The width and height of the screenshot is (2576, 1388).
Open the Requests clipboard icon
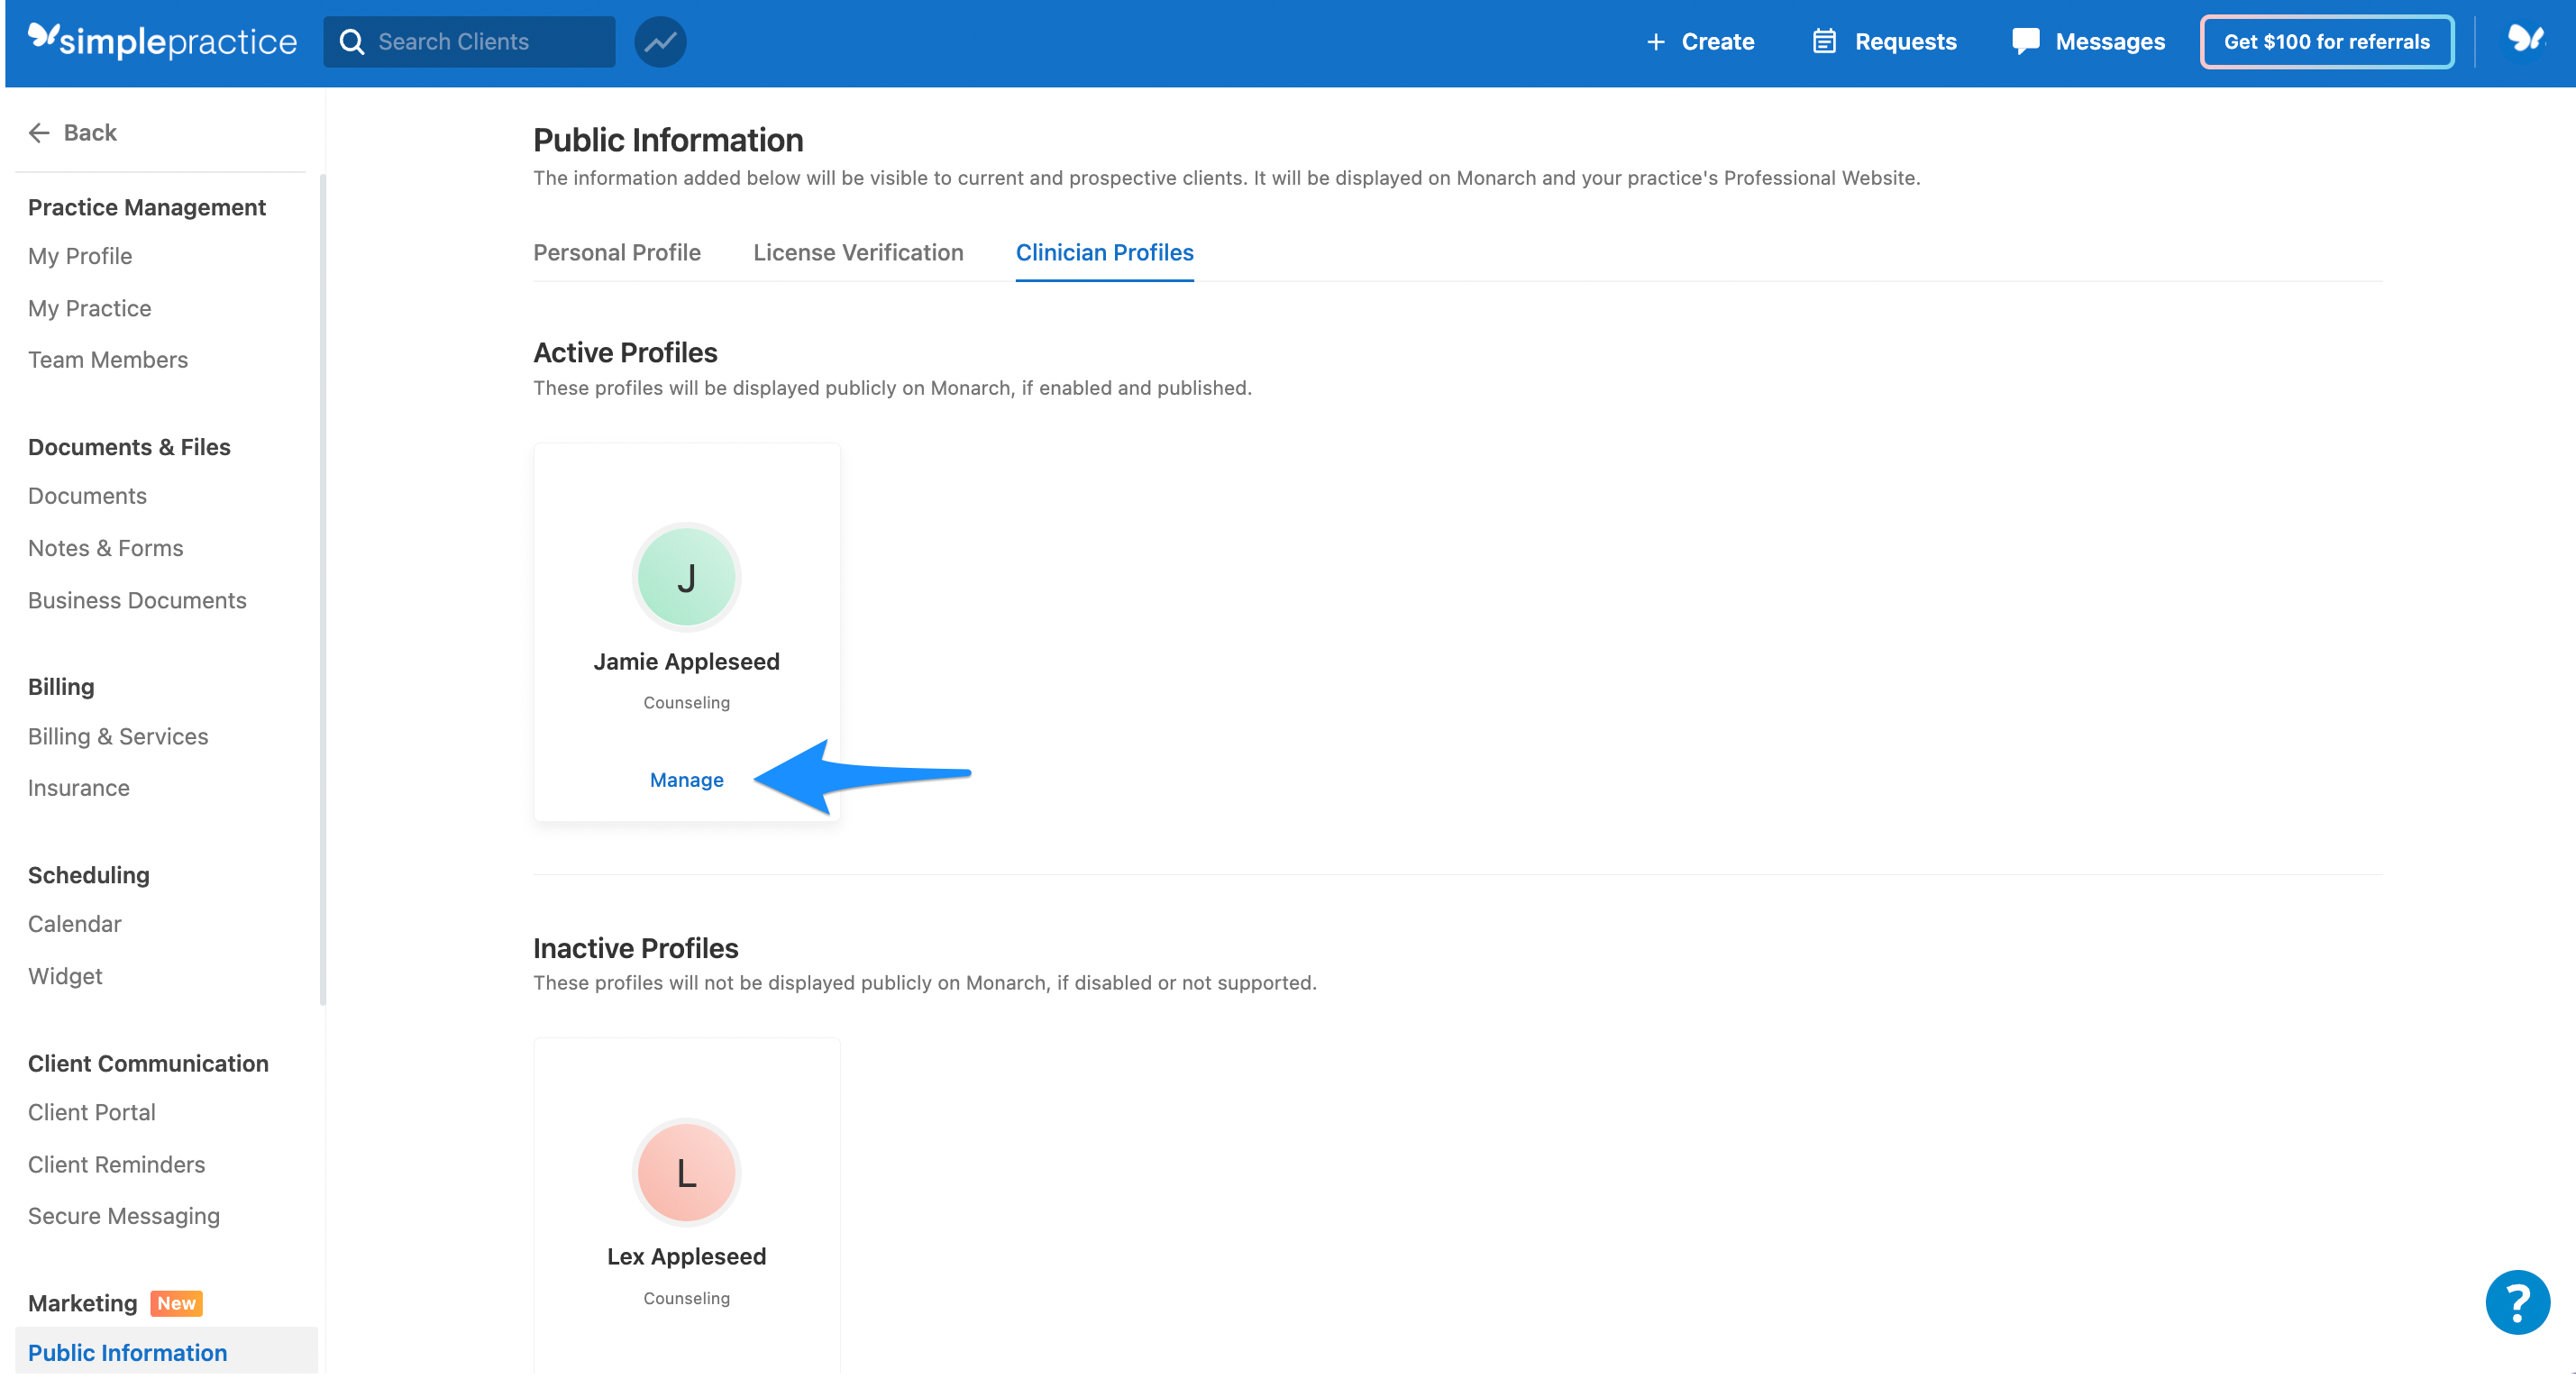point(1826,41)
